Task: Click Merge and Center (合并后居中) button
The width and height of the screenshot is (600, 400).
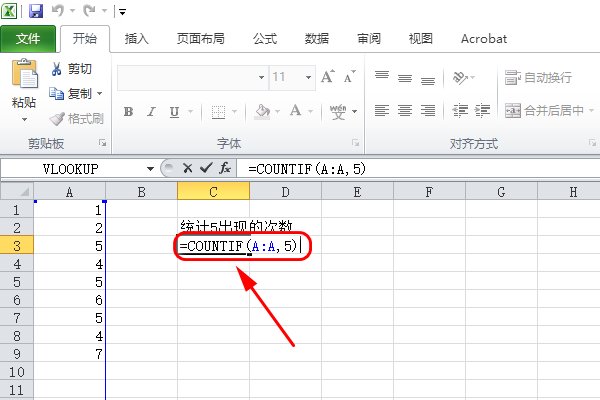Action: [x=544, y=111]
